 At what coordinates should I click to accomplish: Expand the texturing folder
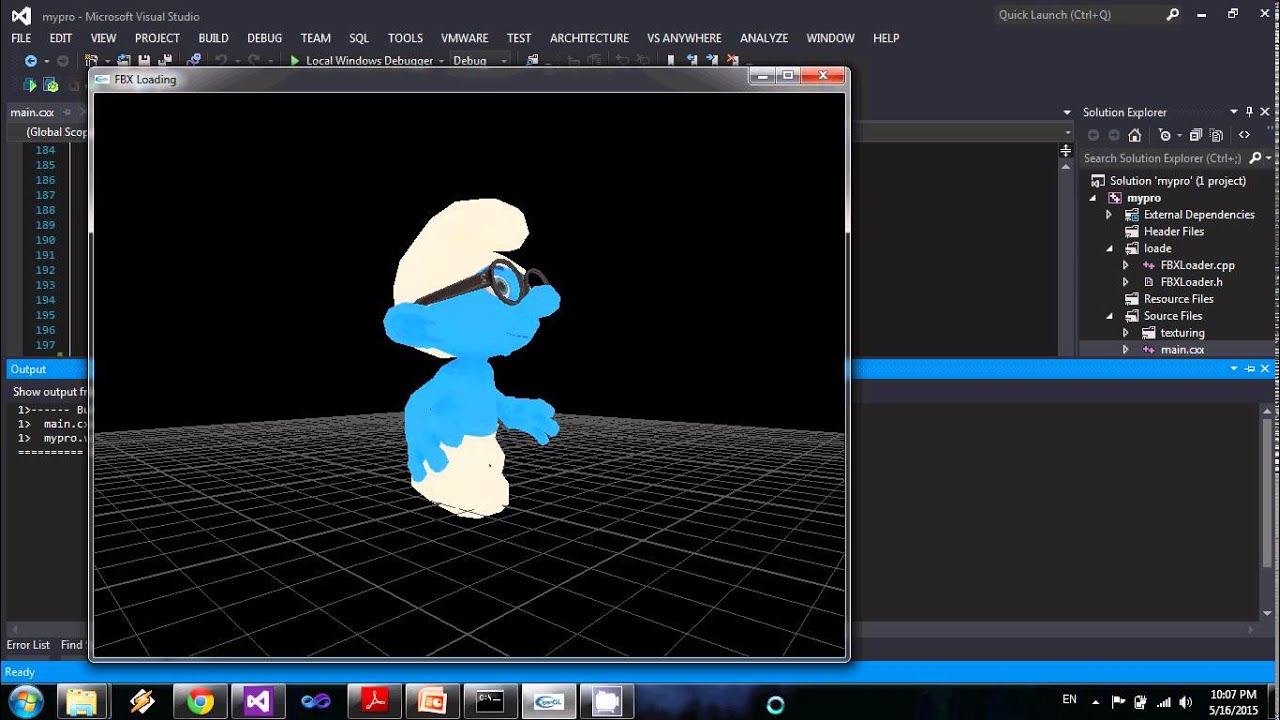[1126, 333]
